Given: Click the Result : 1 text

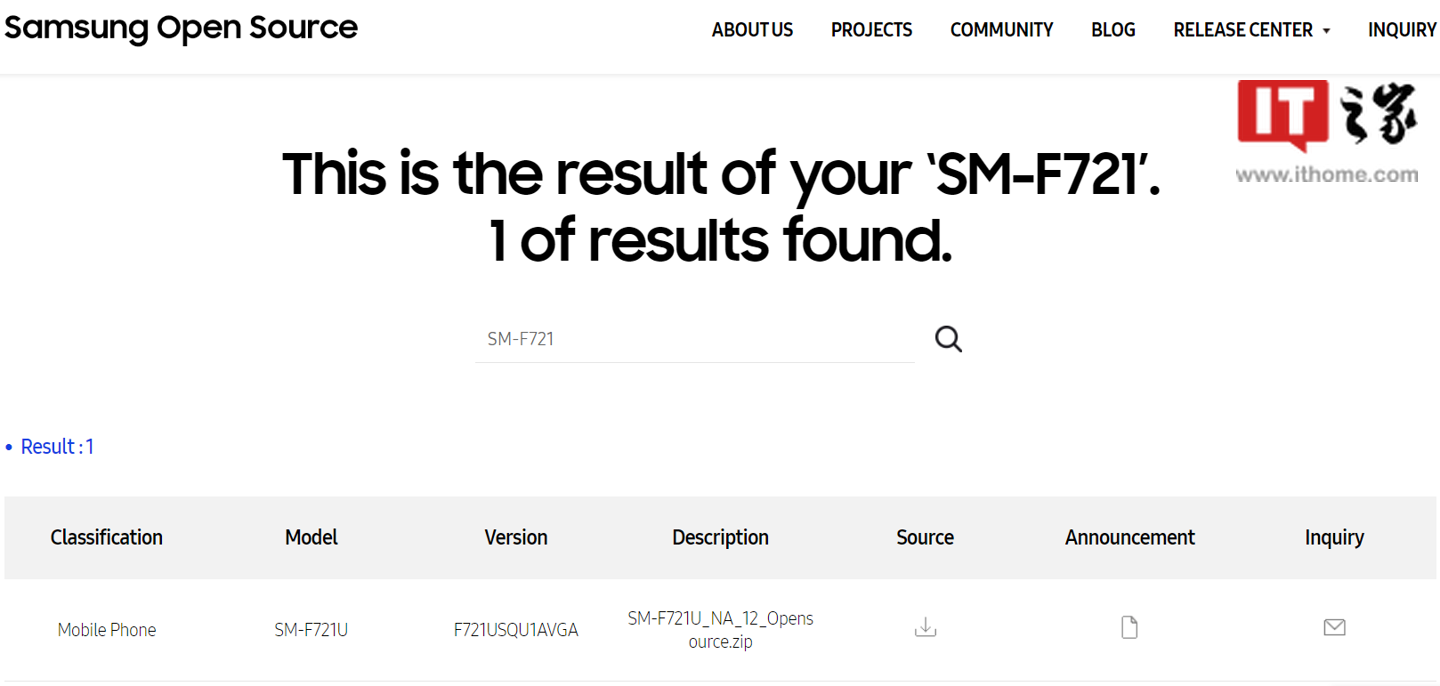Looking at the screenshot, I should 57,447.
